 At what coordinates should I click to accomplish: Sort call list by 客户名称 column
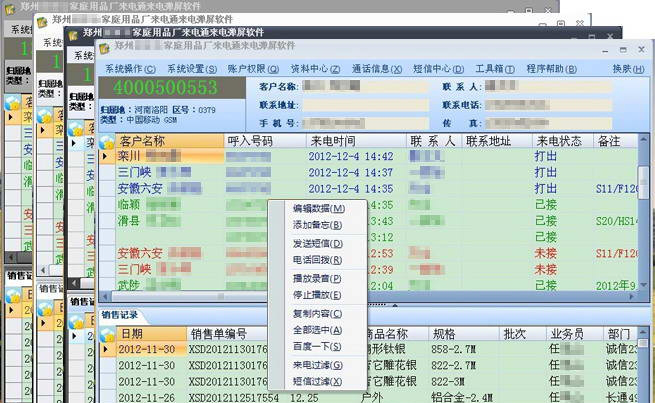pyautogui.click(x=170, y=141)
